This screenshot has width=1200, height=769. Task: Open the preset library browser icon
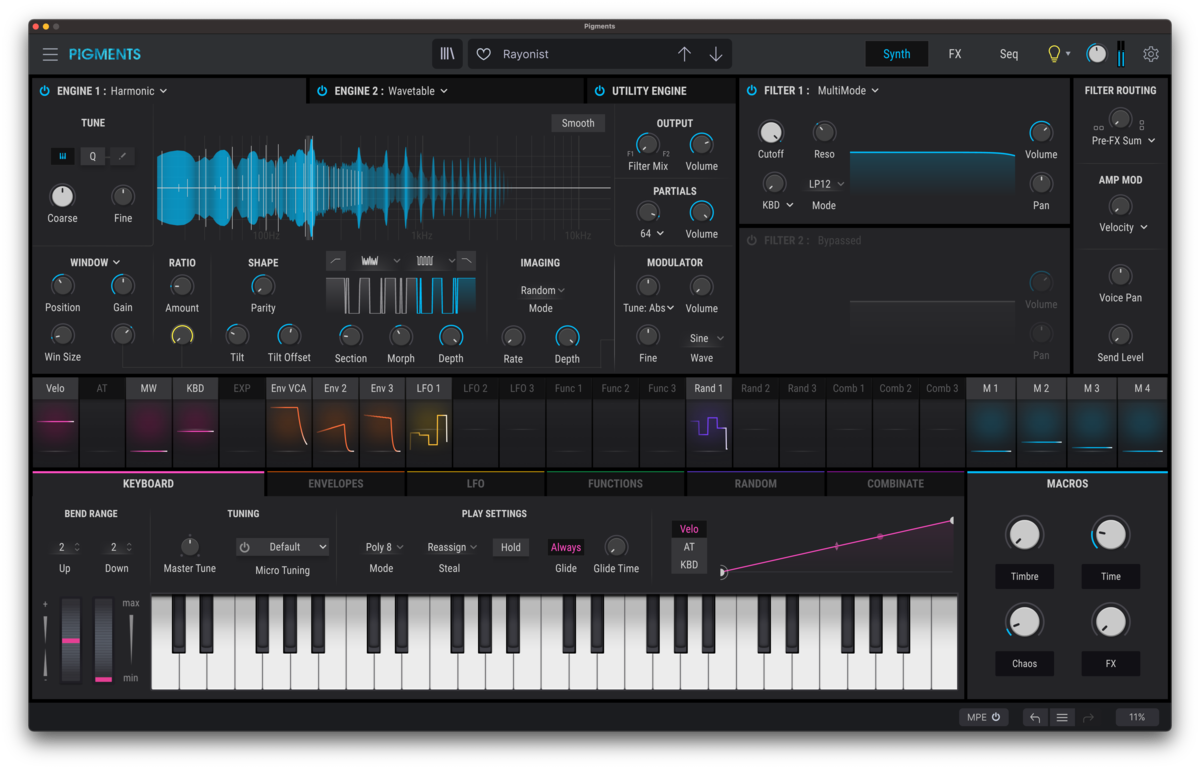447,54
